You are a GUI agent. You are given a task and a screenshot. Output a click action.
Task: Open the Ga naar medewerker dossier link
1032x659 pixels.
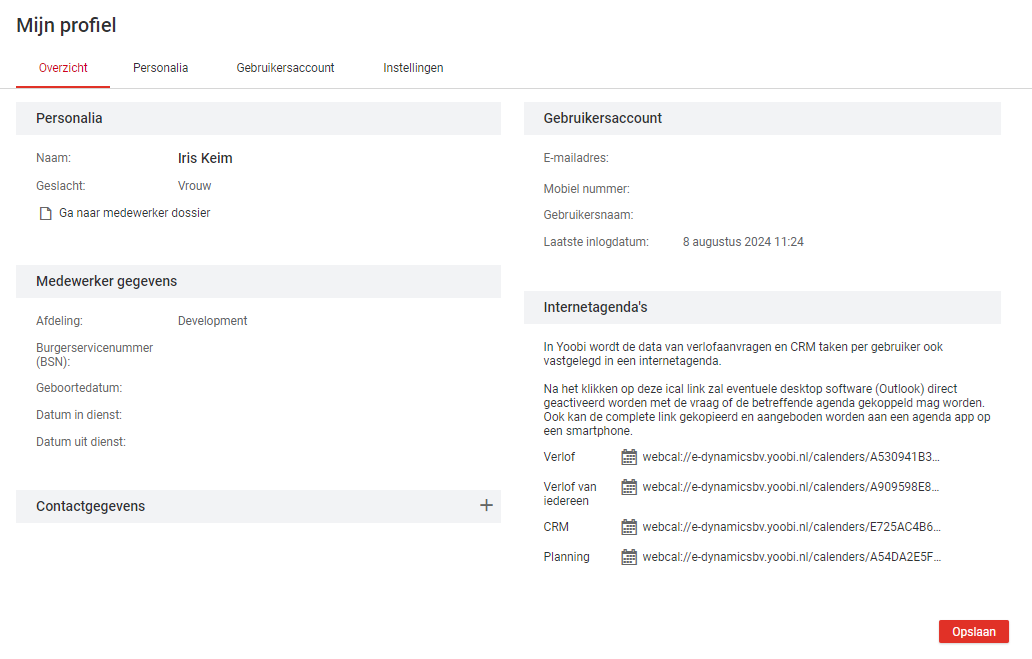[x=135, y=213]
